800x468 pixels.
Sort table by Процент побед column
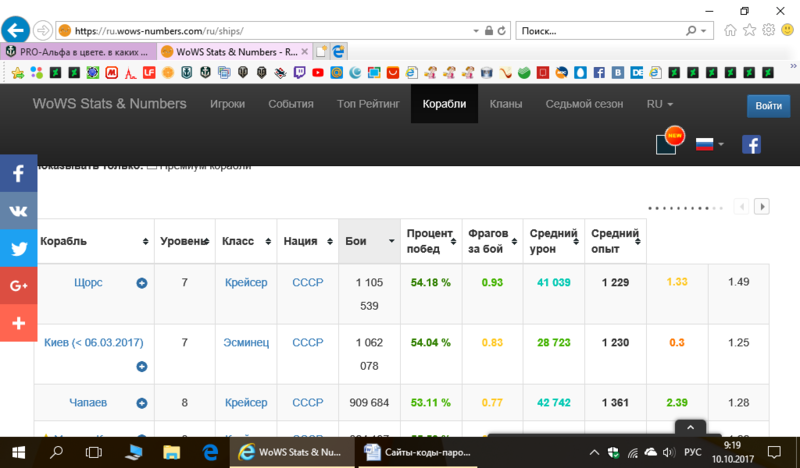click(431, 241)
